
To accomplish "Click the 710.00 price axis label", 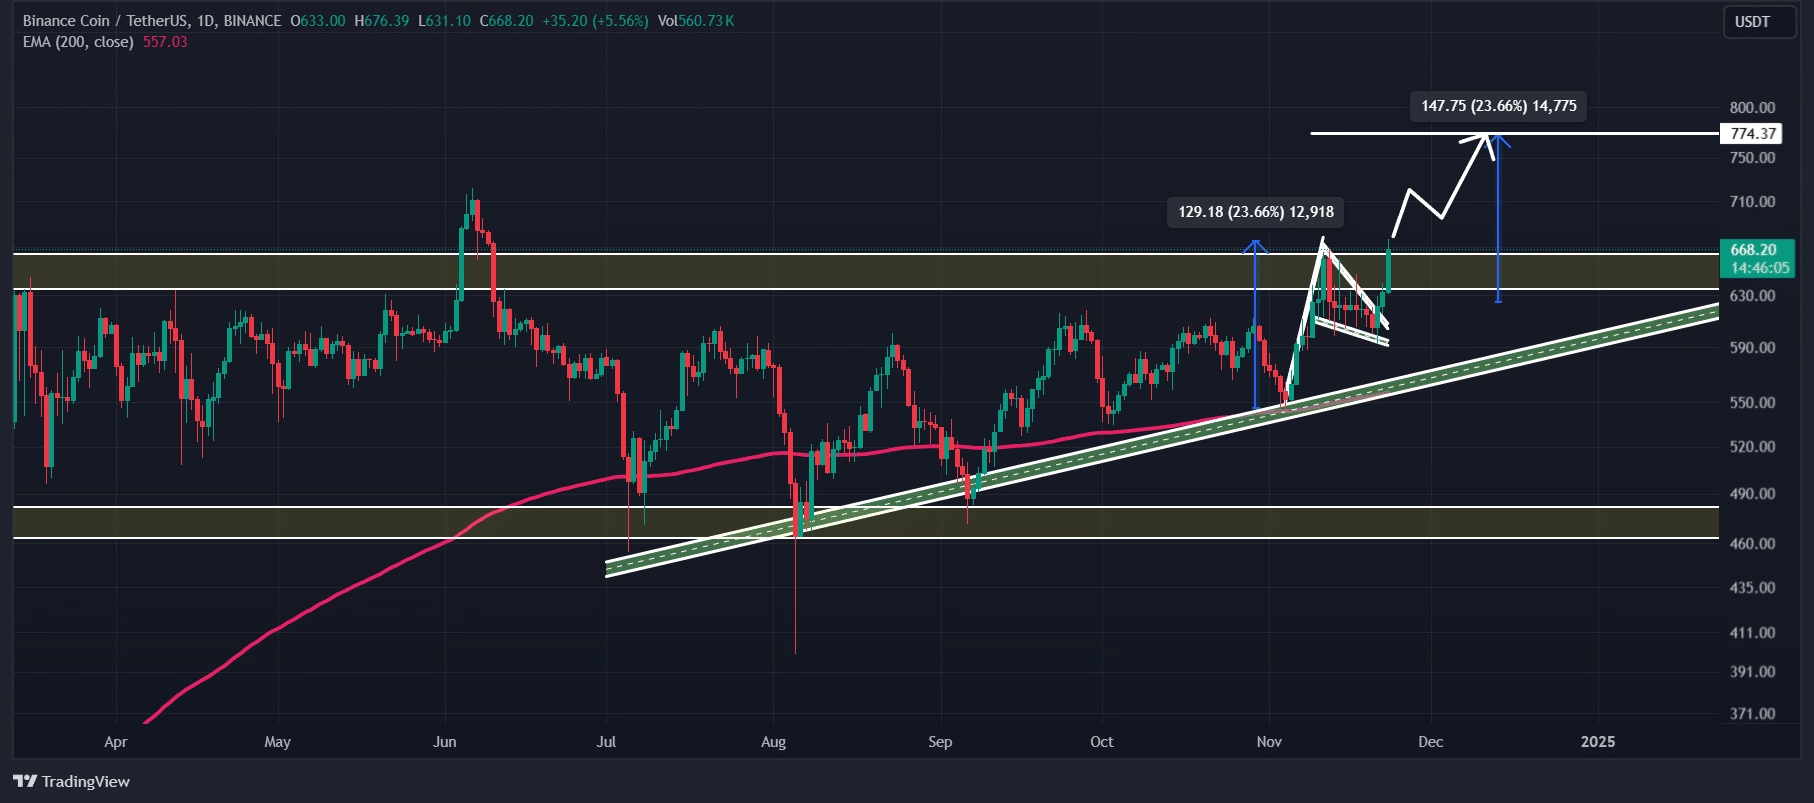I will tap(1752, 201).
